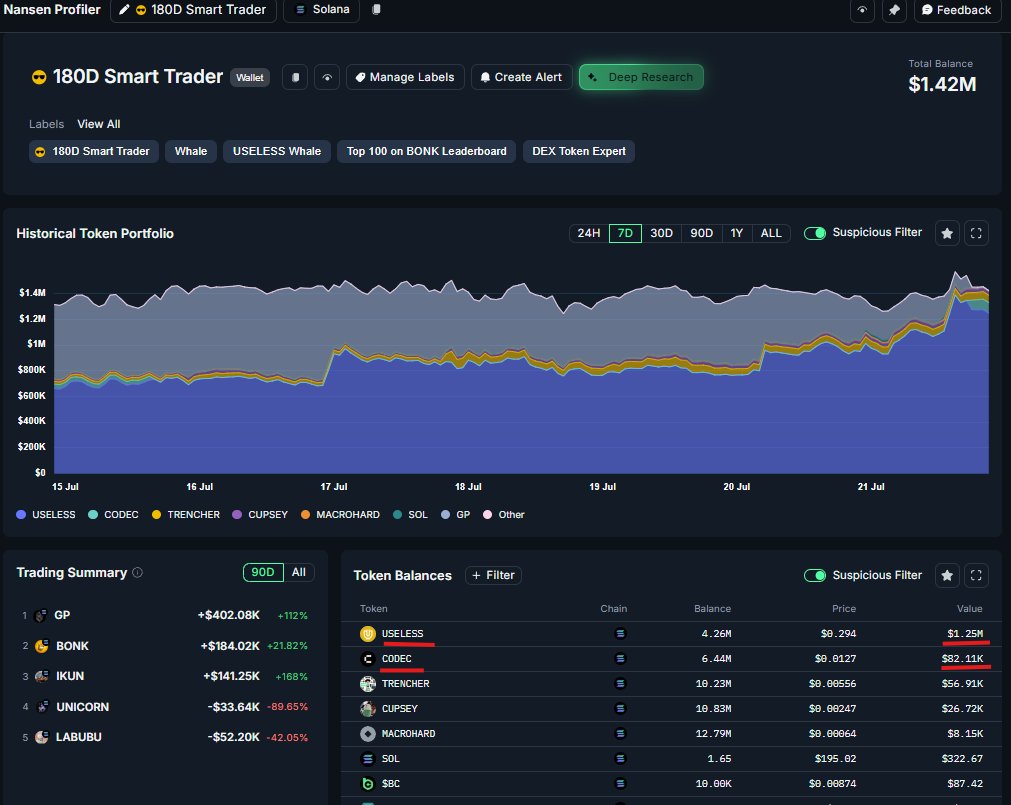Viewport: 1011px width, 805px height.
Task: Click CUPSEY token icon in balances table
Action: pos(368,709)
